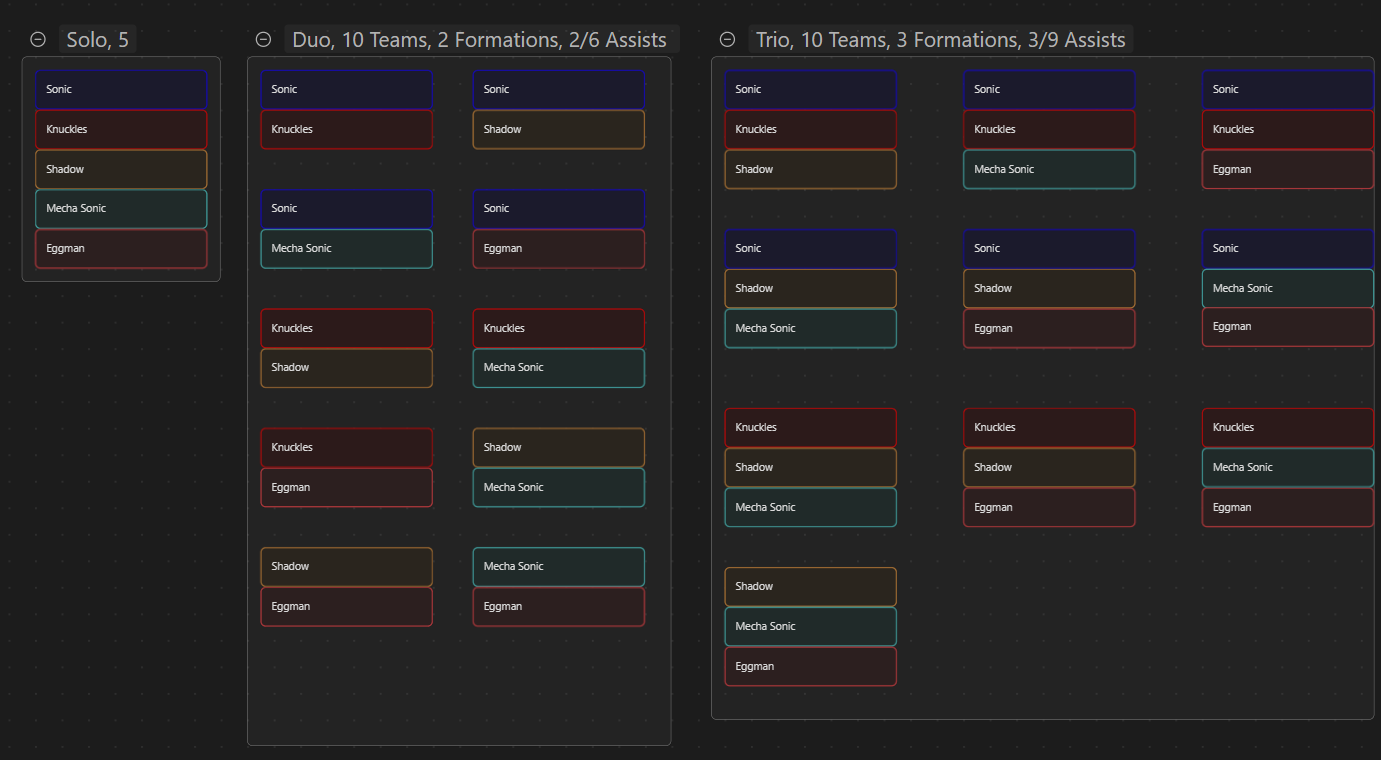The height and width of the screenshot is (760, 1381).
Task: Click Mecha Sonic in Trio Sonic, Shadow, Mecha Sonic team
Action: (x=811, y=329)
